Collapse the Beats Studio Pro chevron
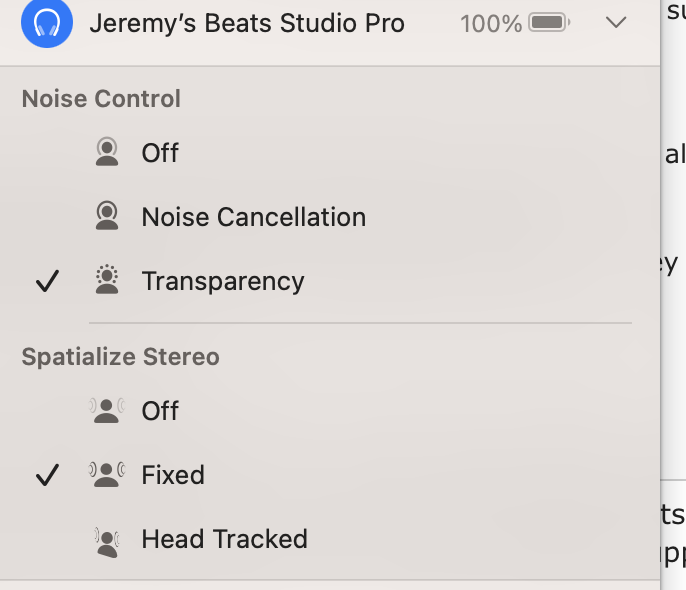The image size is (686, 590). click(x=617, y=22)
